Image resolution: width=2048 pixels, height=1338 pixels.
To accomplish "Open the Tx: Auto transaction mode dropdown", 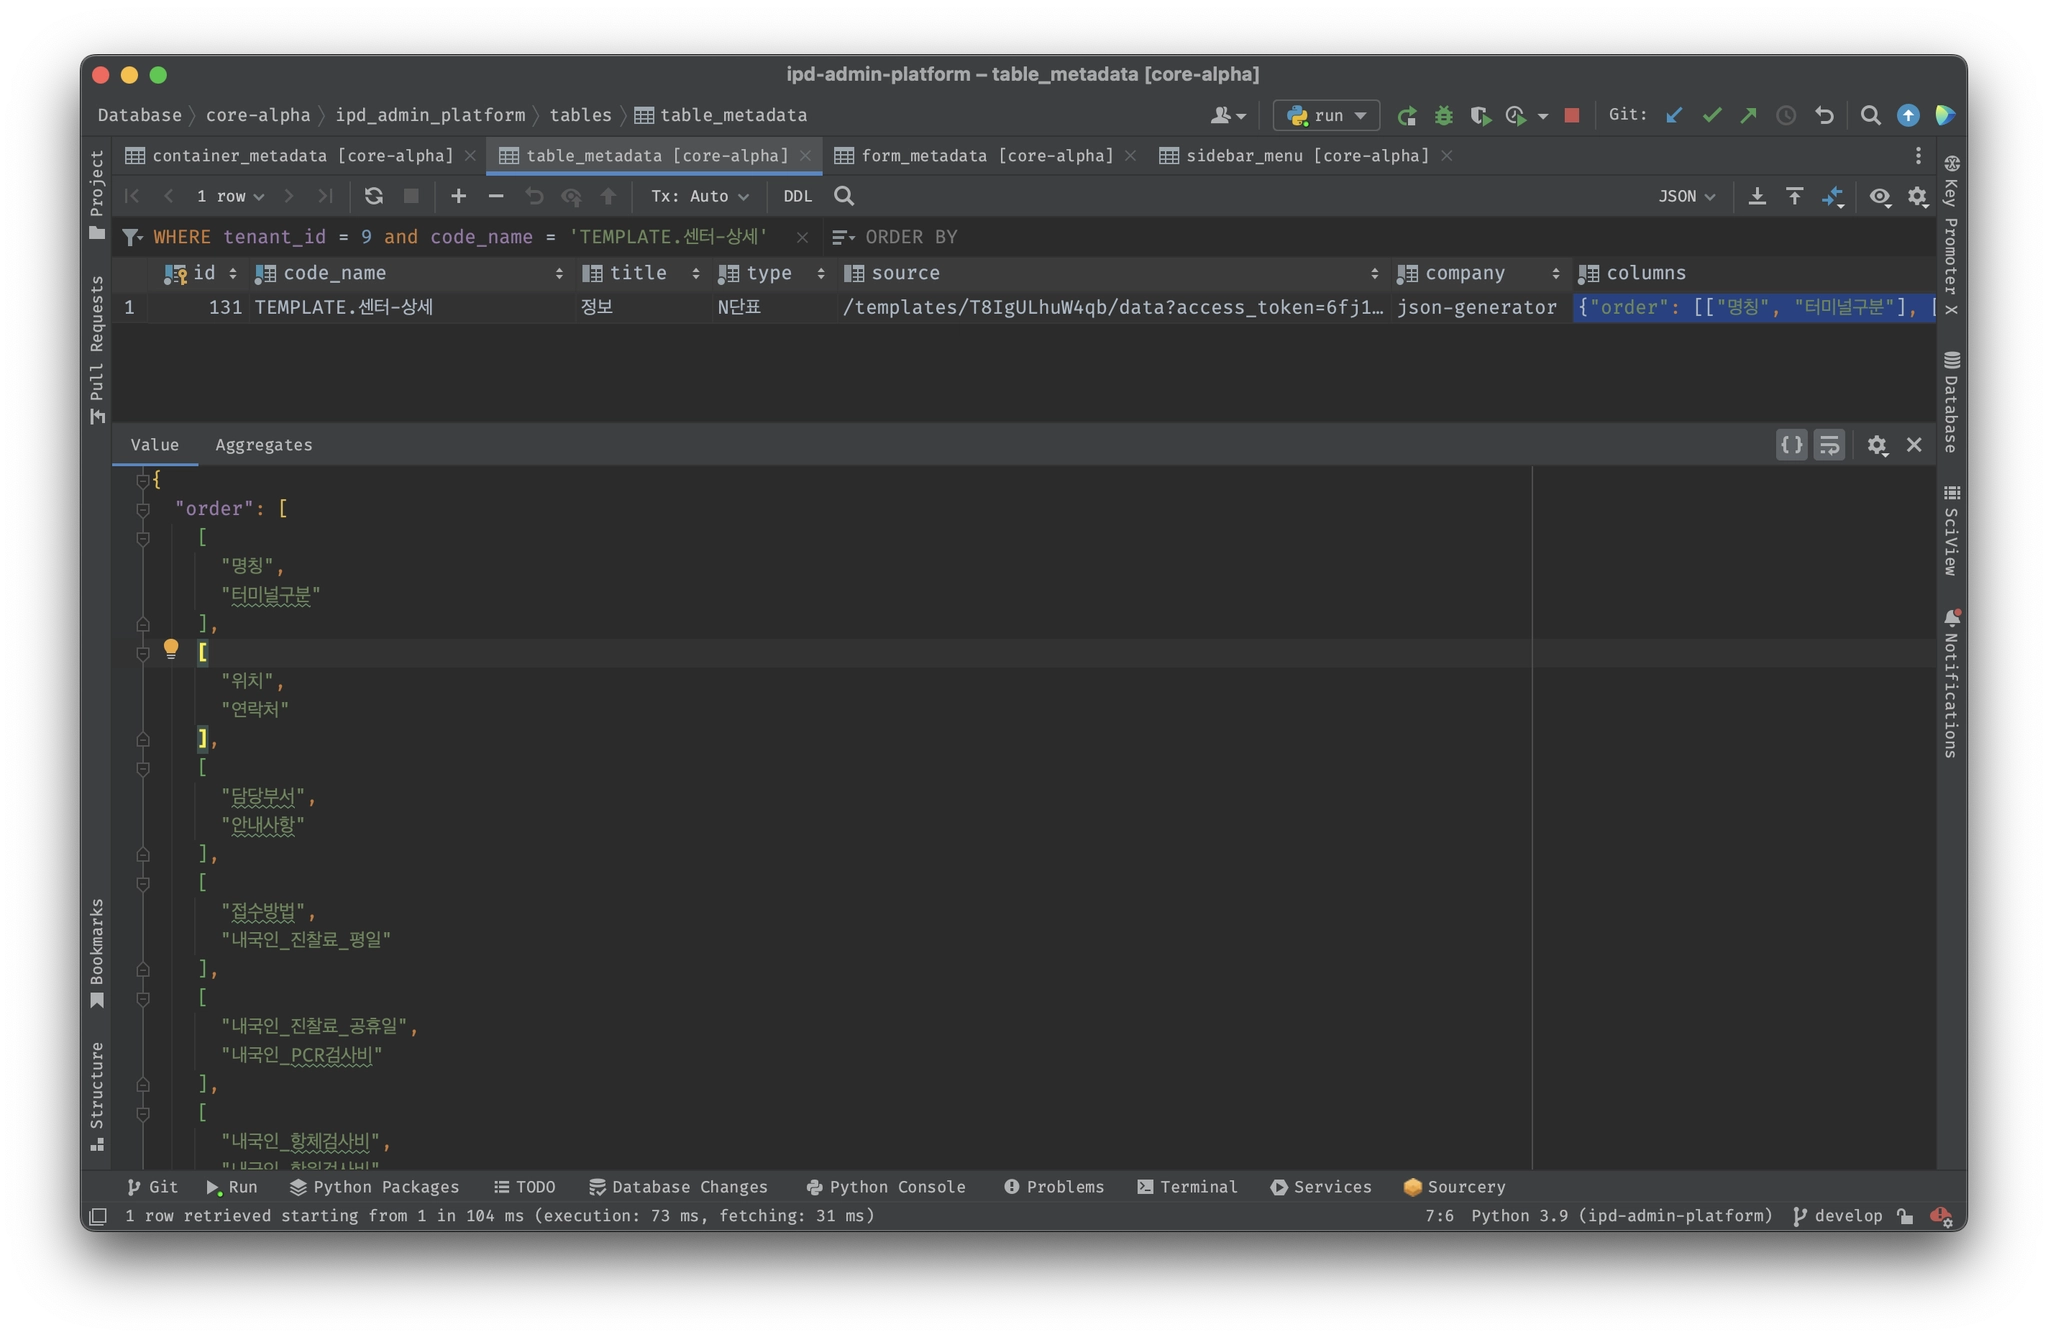I will (699, 196).
